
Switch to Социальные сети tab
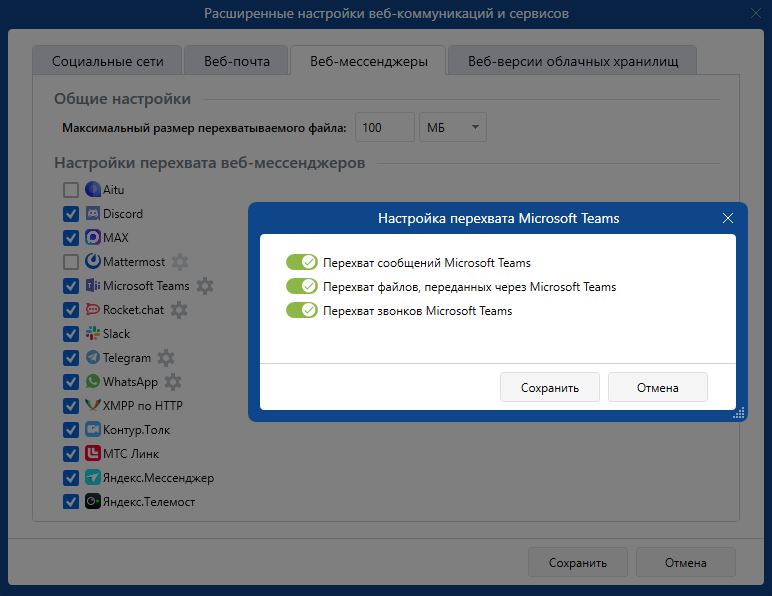coord(107,61)
